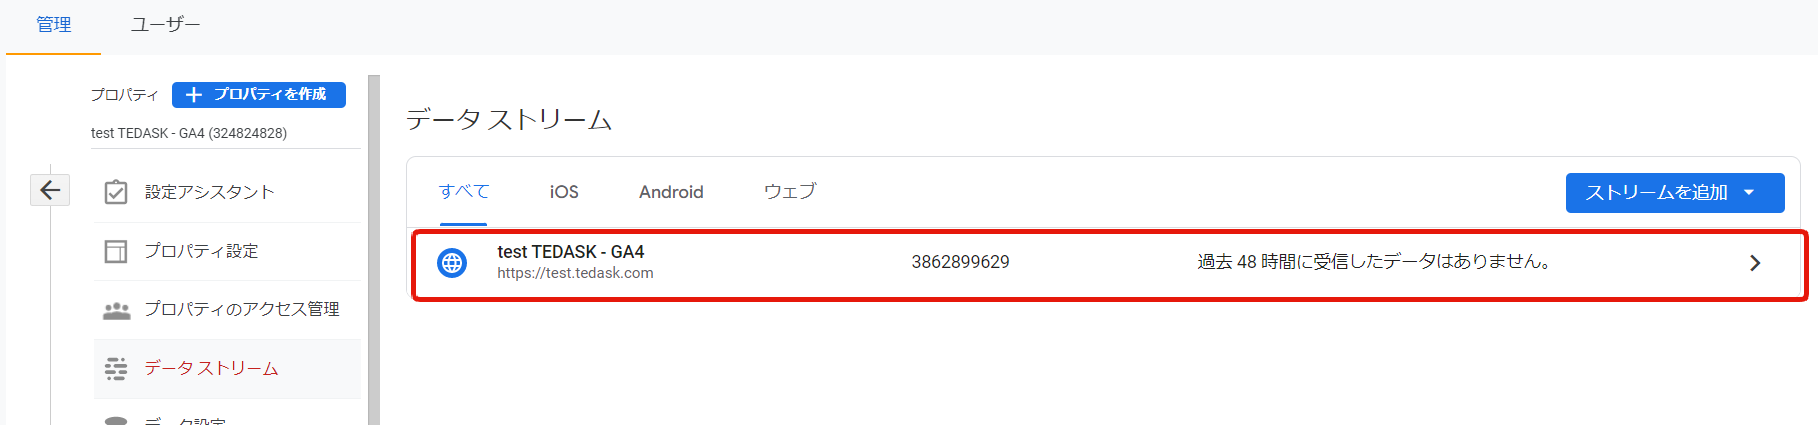Select the ウェブ stream filter tab

(790, 192)
